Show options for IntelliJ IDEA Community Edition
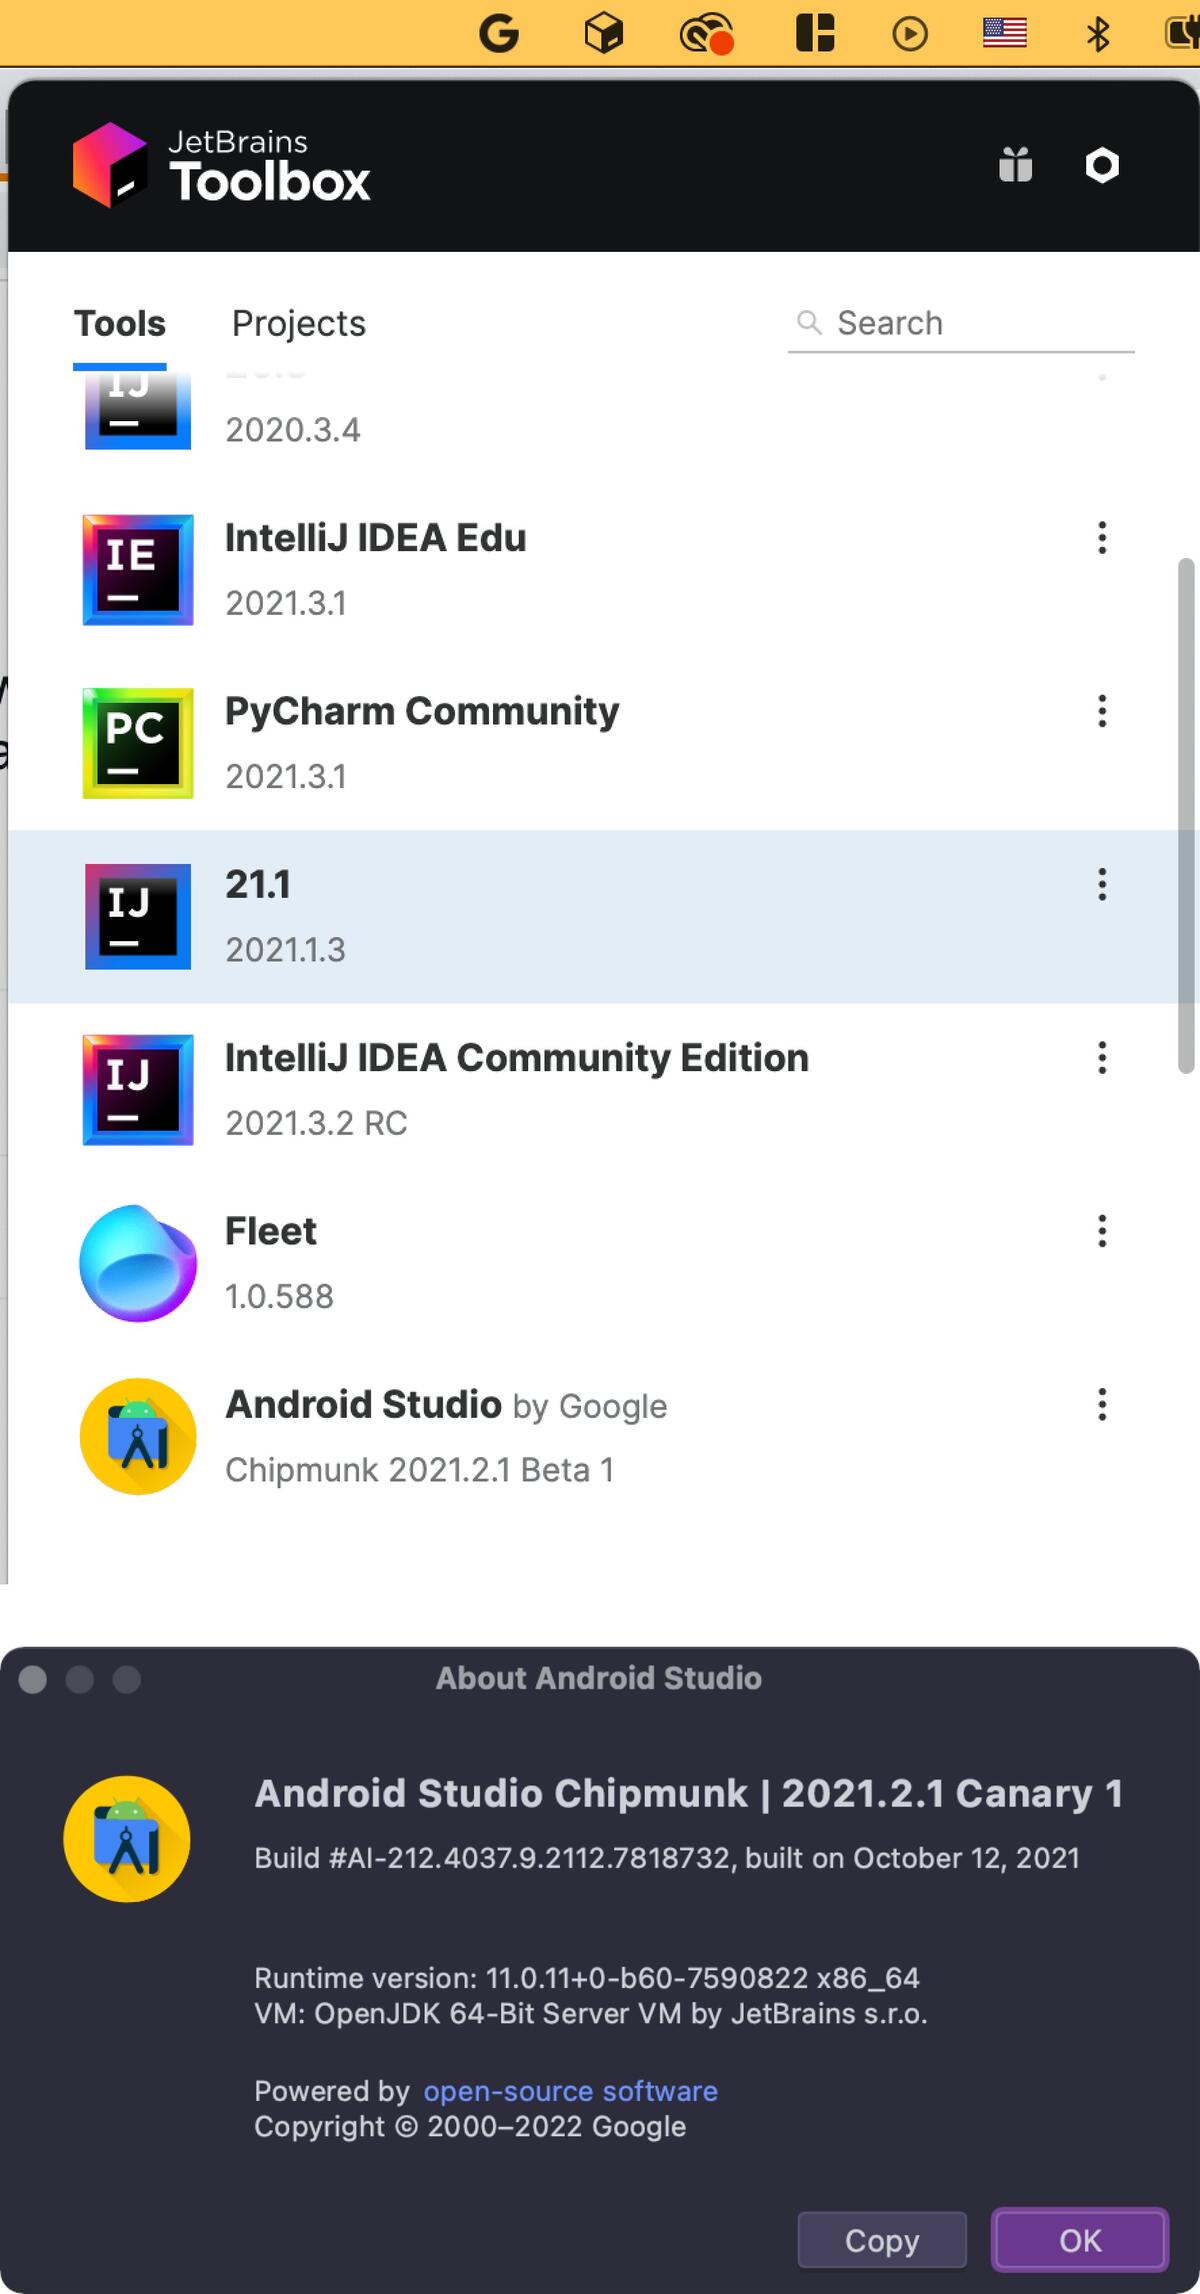Viewport: 1200px width, 2294px height. 1102,1057
